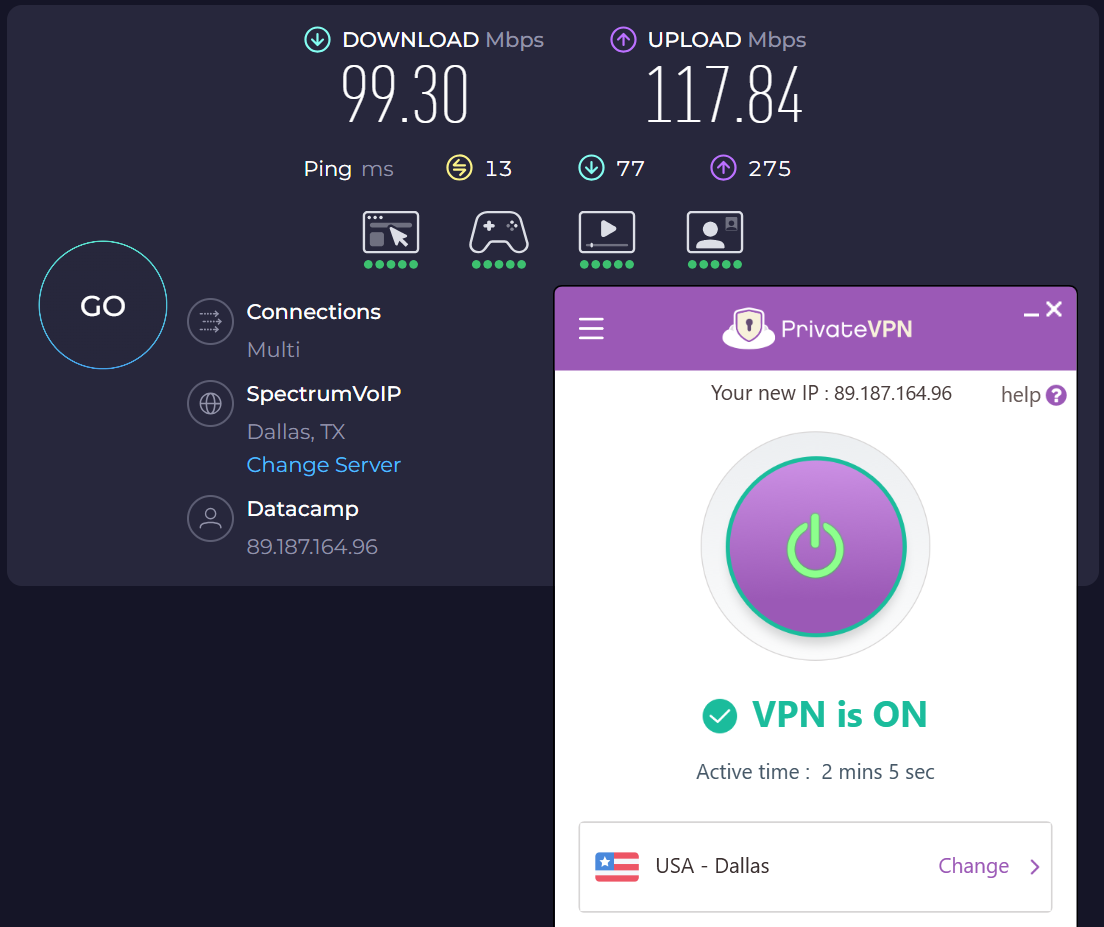Click the SpectrumVoIP globe icon

(x=210, y=403)
